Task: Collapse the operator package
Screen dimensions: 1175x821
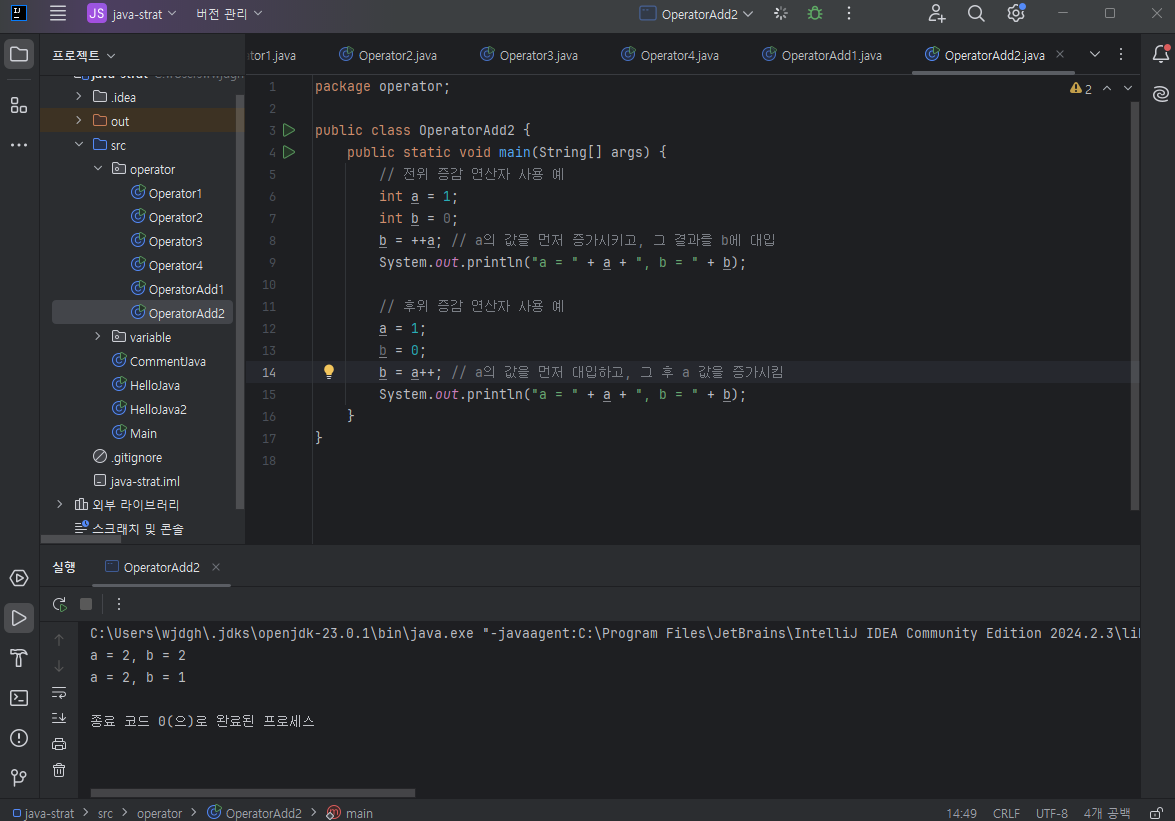Action: pyautogui.click(x=98, y=169)
